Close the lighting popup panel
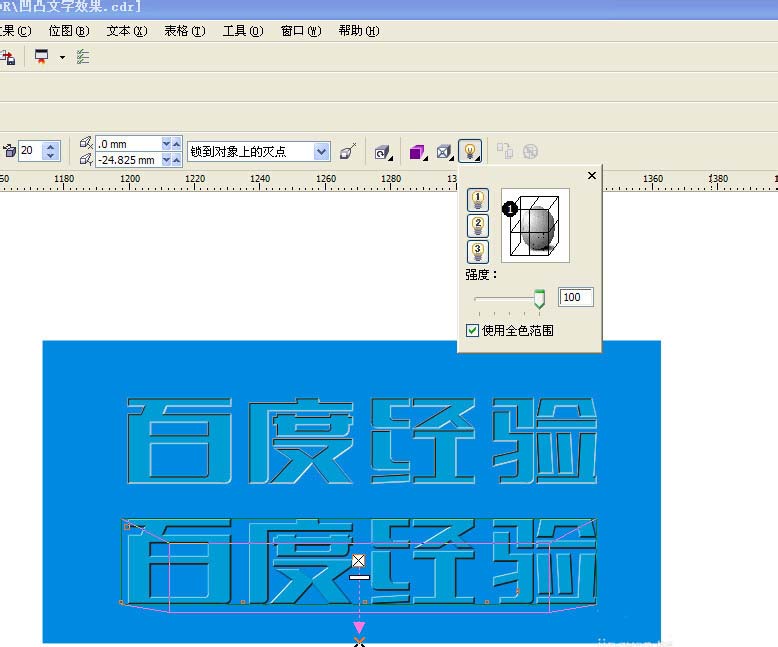The width and height of the screenshot is (778, 647). pyautogui.click(x=591, y=175)
